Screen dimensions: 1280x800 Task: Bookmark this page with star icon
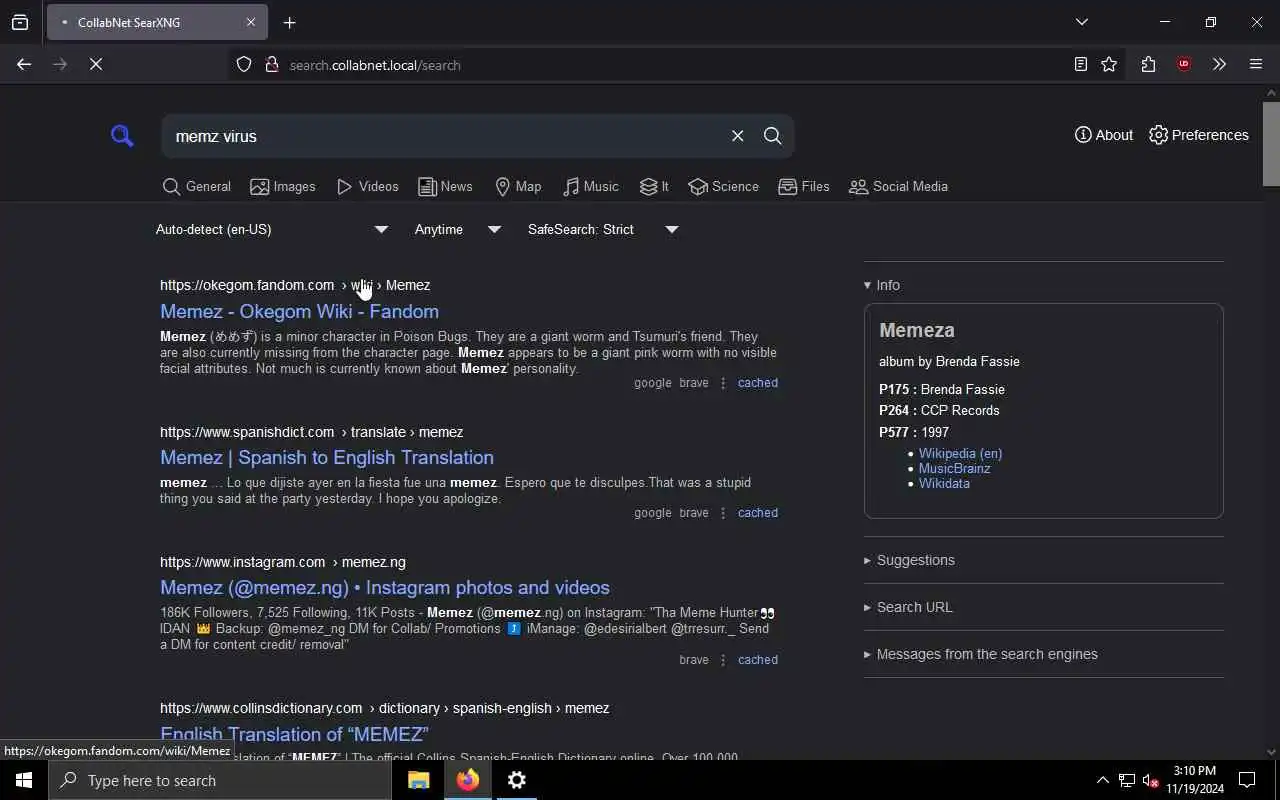click(x=1109, y=64)
